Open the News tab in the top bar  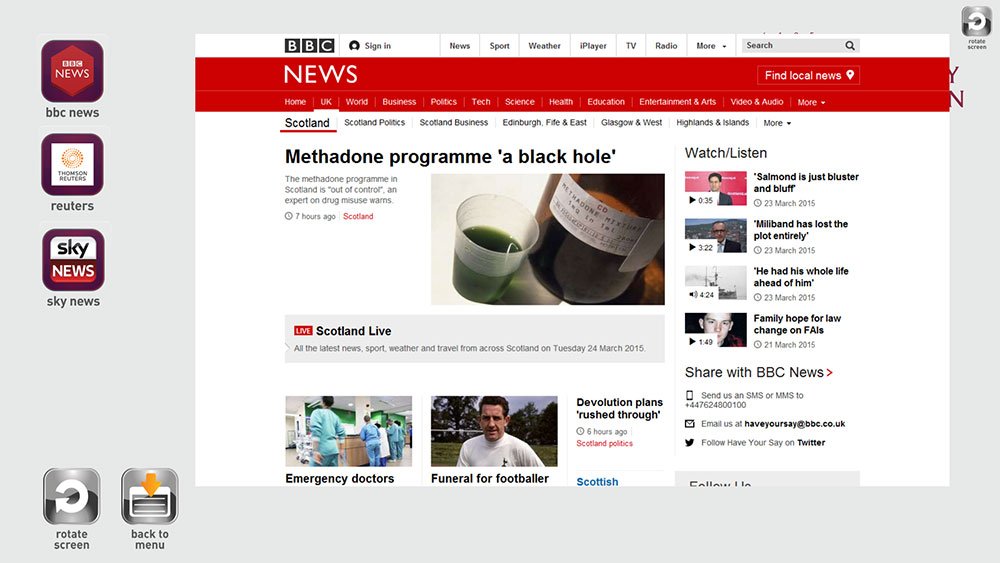click(459, 46)
